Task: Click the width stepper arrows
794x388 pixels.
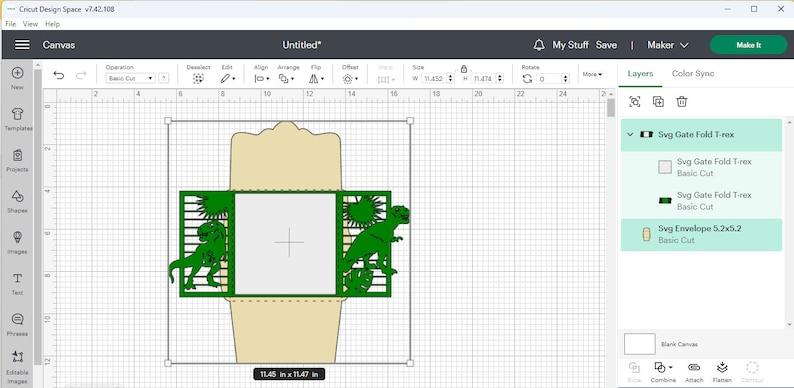Action: 450,79
